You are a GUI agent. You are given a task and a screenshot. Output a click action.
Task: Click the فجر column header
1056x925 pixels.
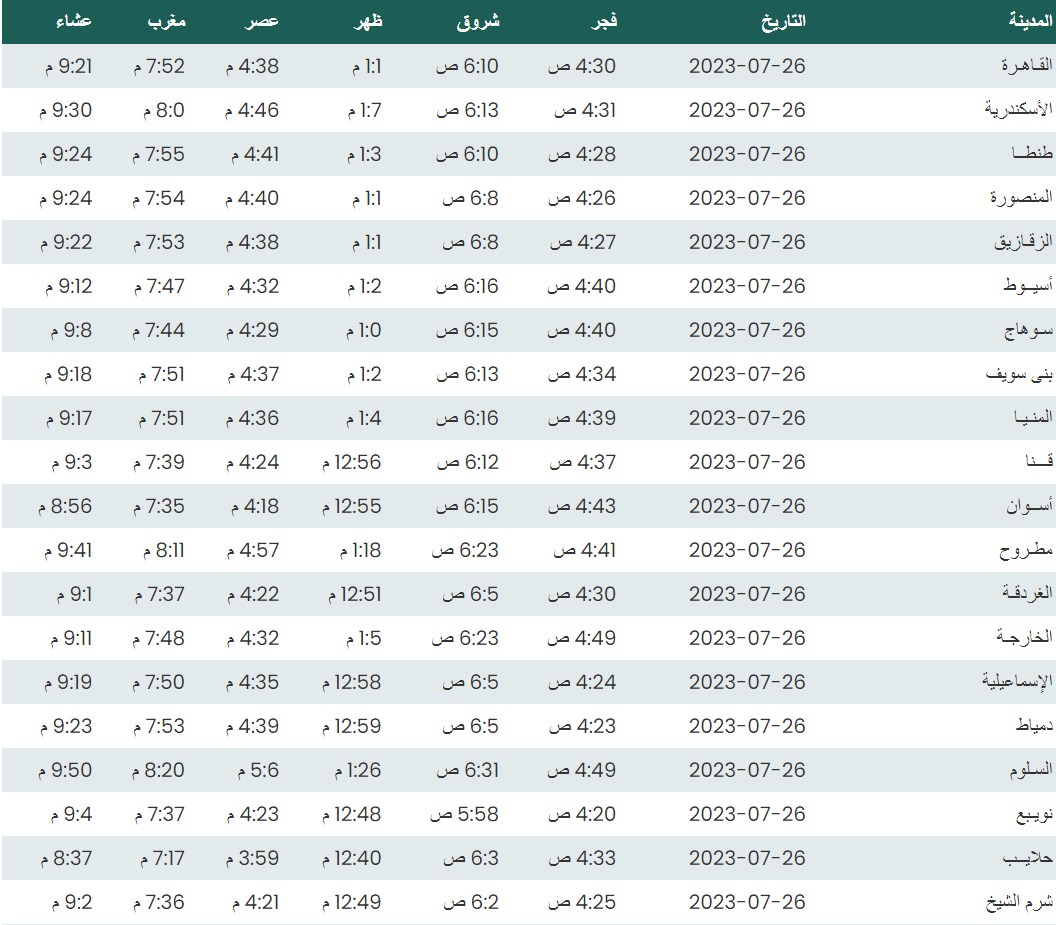click(604, 21)
